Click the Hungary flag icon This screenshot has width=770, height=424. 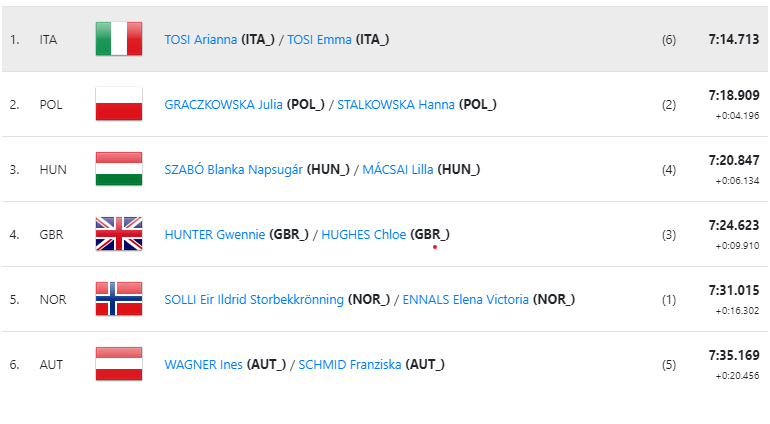[119, 169]
